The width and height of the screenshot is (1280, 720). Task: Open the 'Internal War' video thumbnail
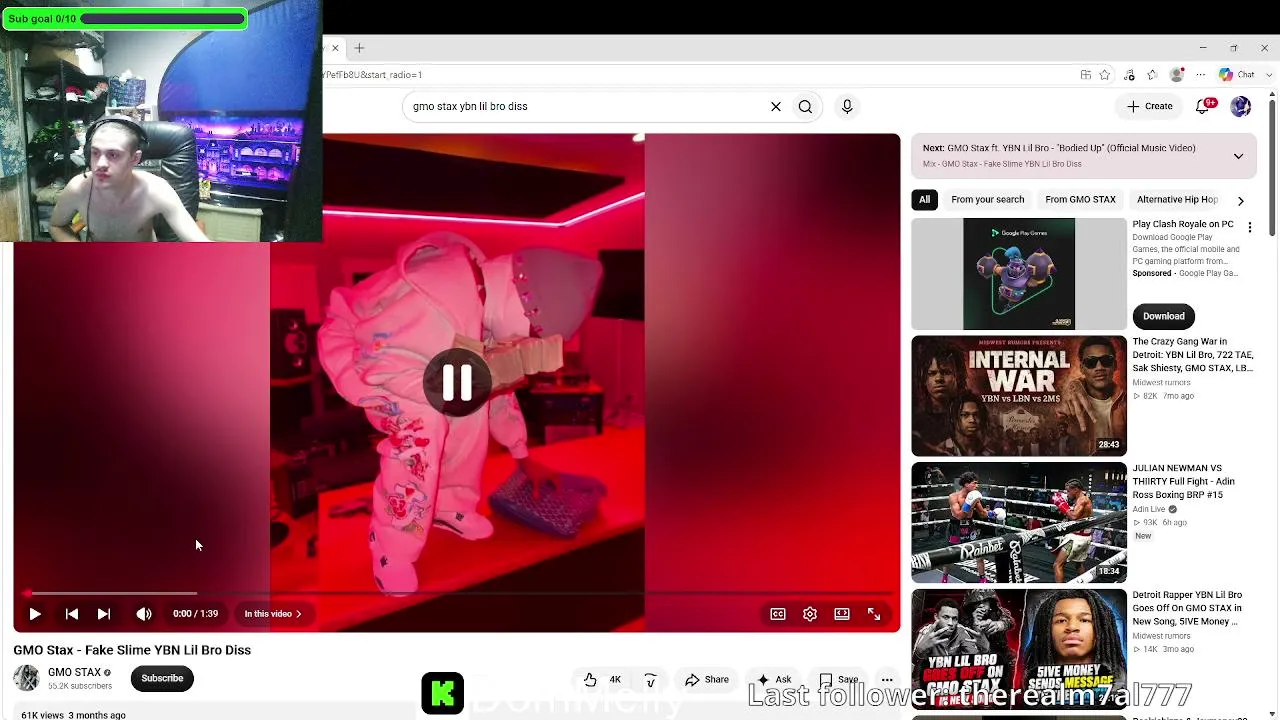1019,396
